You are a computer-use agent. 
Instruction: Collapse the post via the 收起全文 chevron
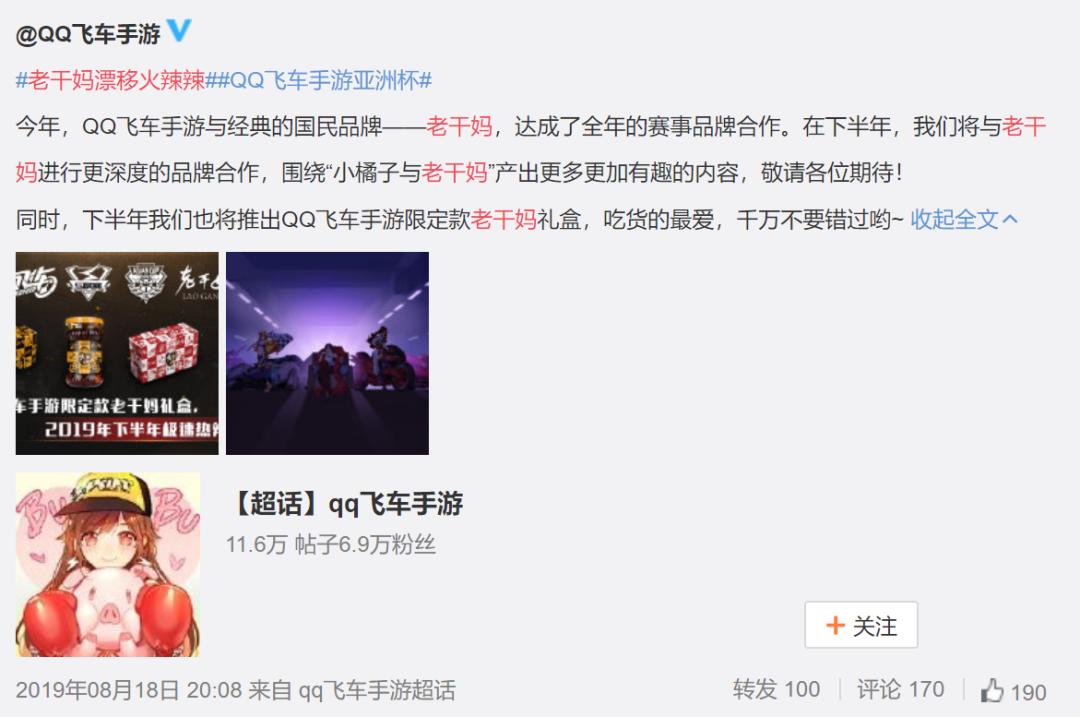(x=1010, y=220)
